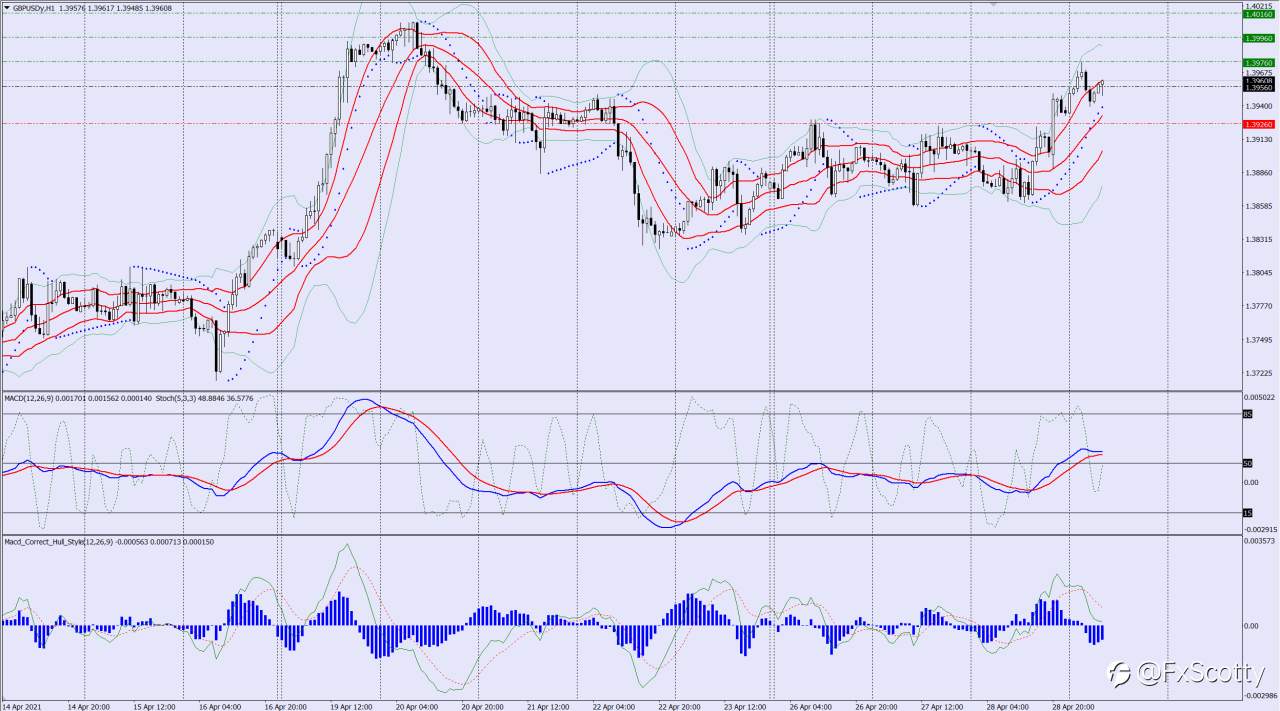Click the Macd_Correct_Hull_Style indicator label
This screenshot has width=1280, height=711.
[57, 541]
